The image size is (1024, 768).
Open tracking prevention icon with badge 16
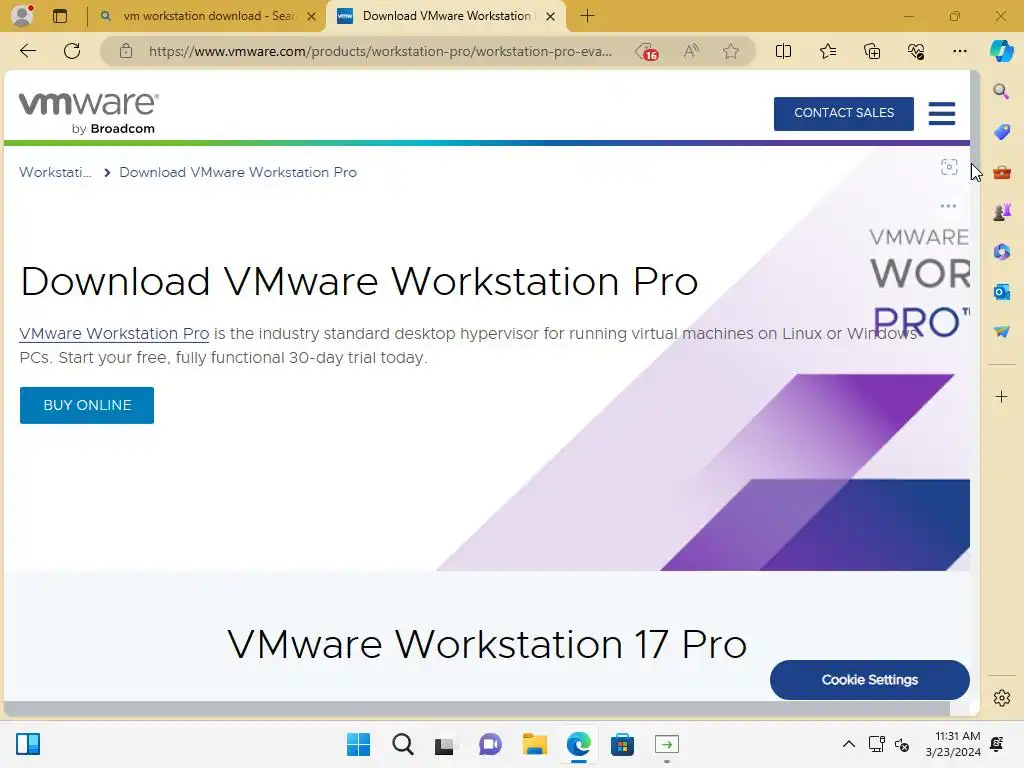point(647,52)
